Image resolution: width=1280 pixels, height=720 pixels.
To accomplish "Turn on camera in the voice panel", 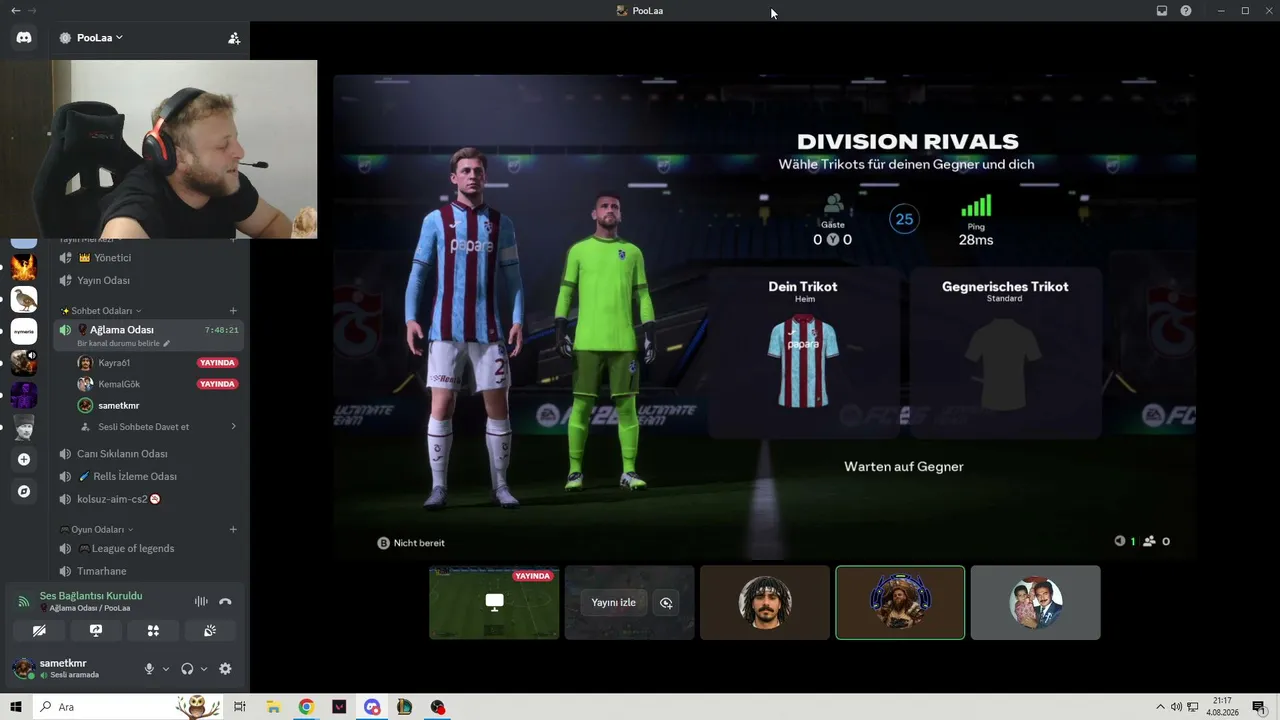I will coord(39,631).
